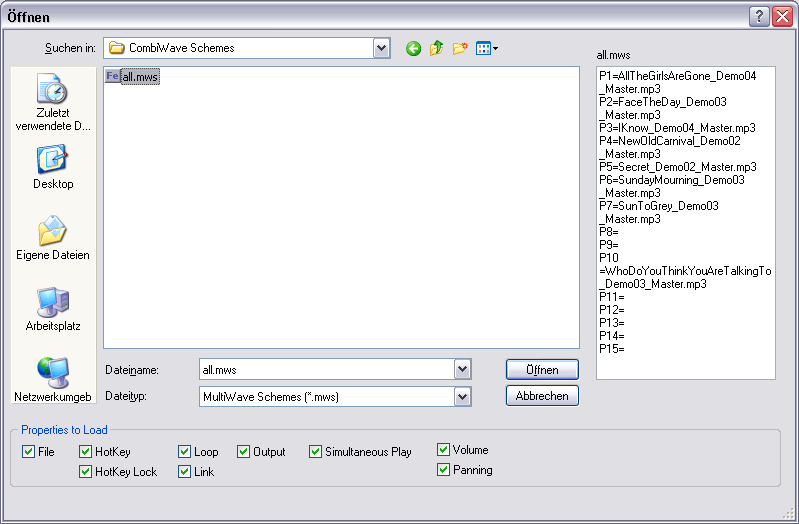Go up one folder level
Viewport: 799px width, 524px height.
436,48
